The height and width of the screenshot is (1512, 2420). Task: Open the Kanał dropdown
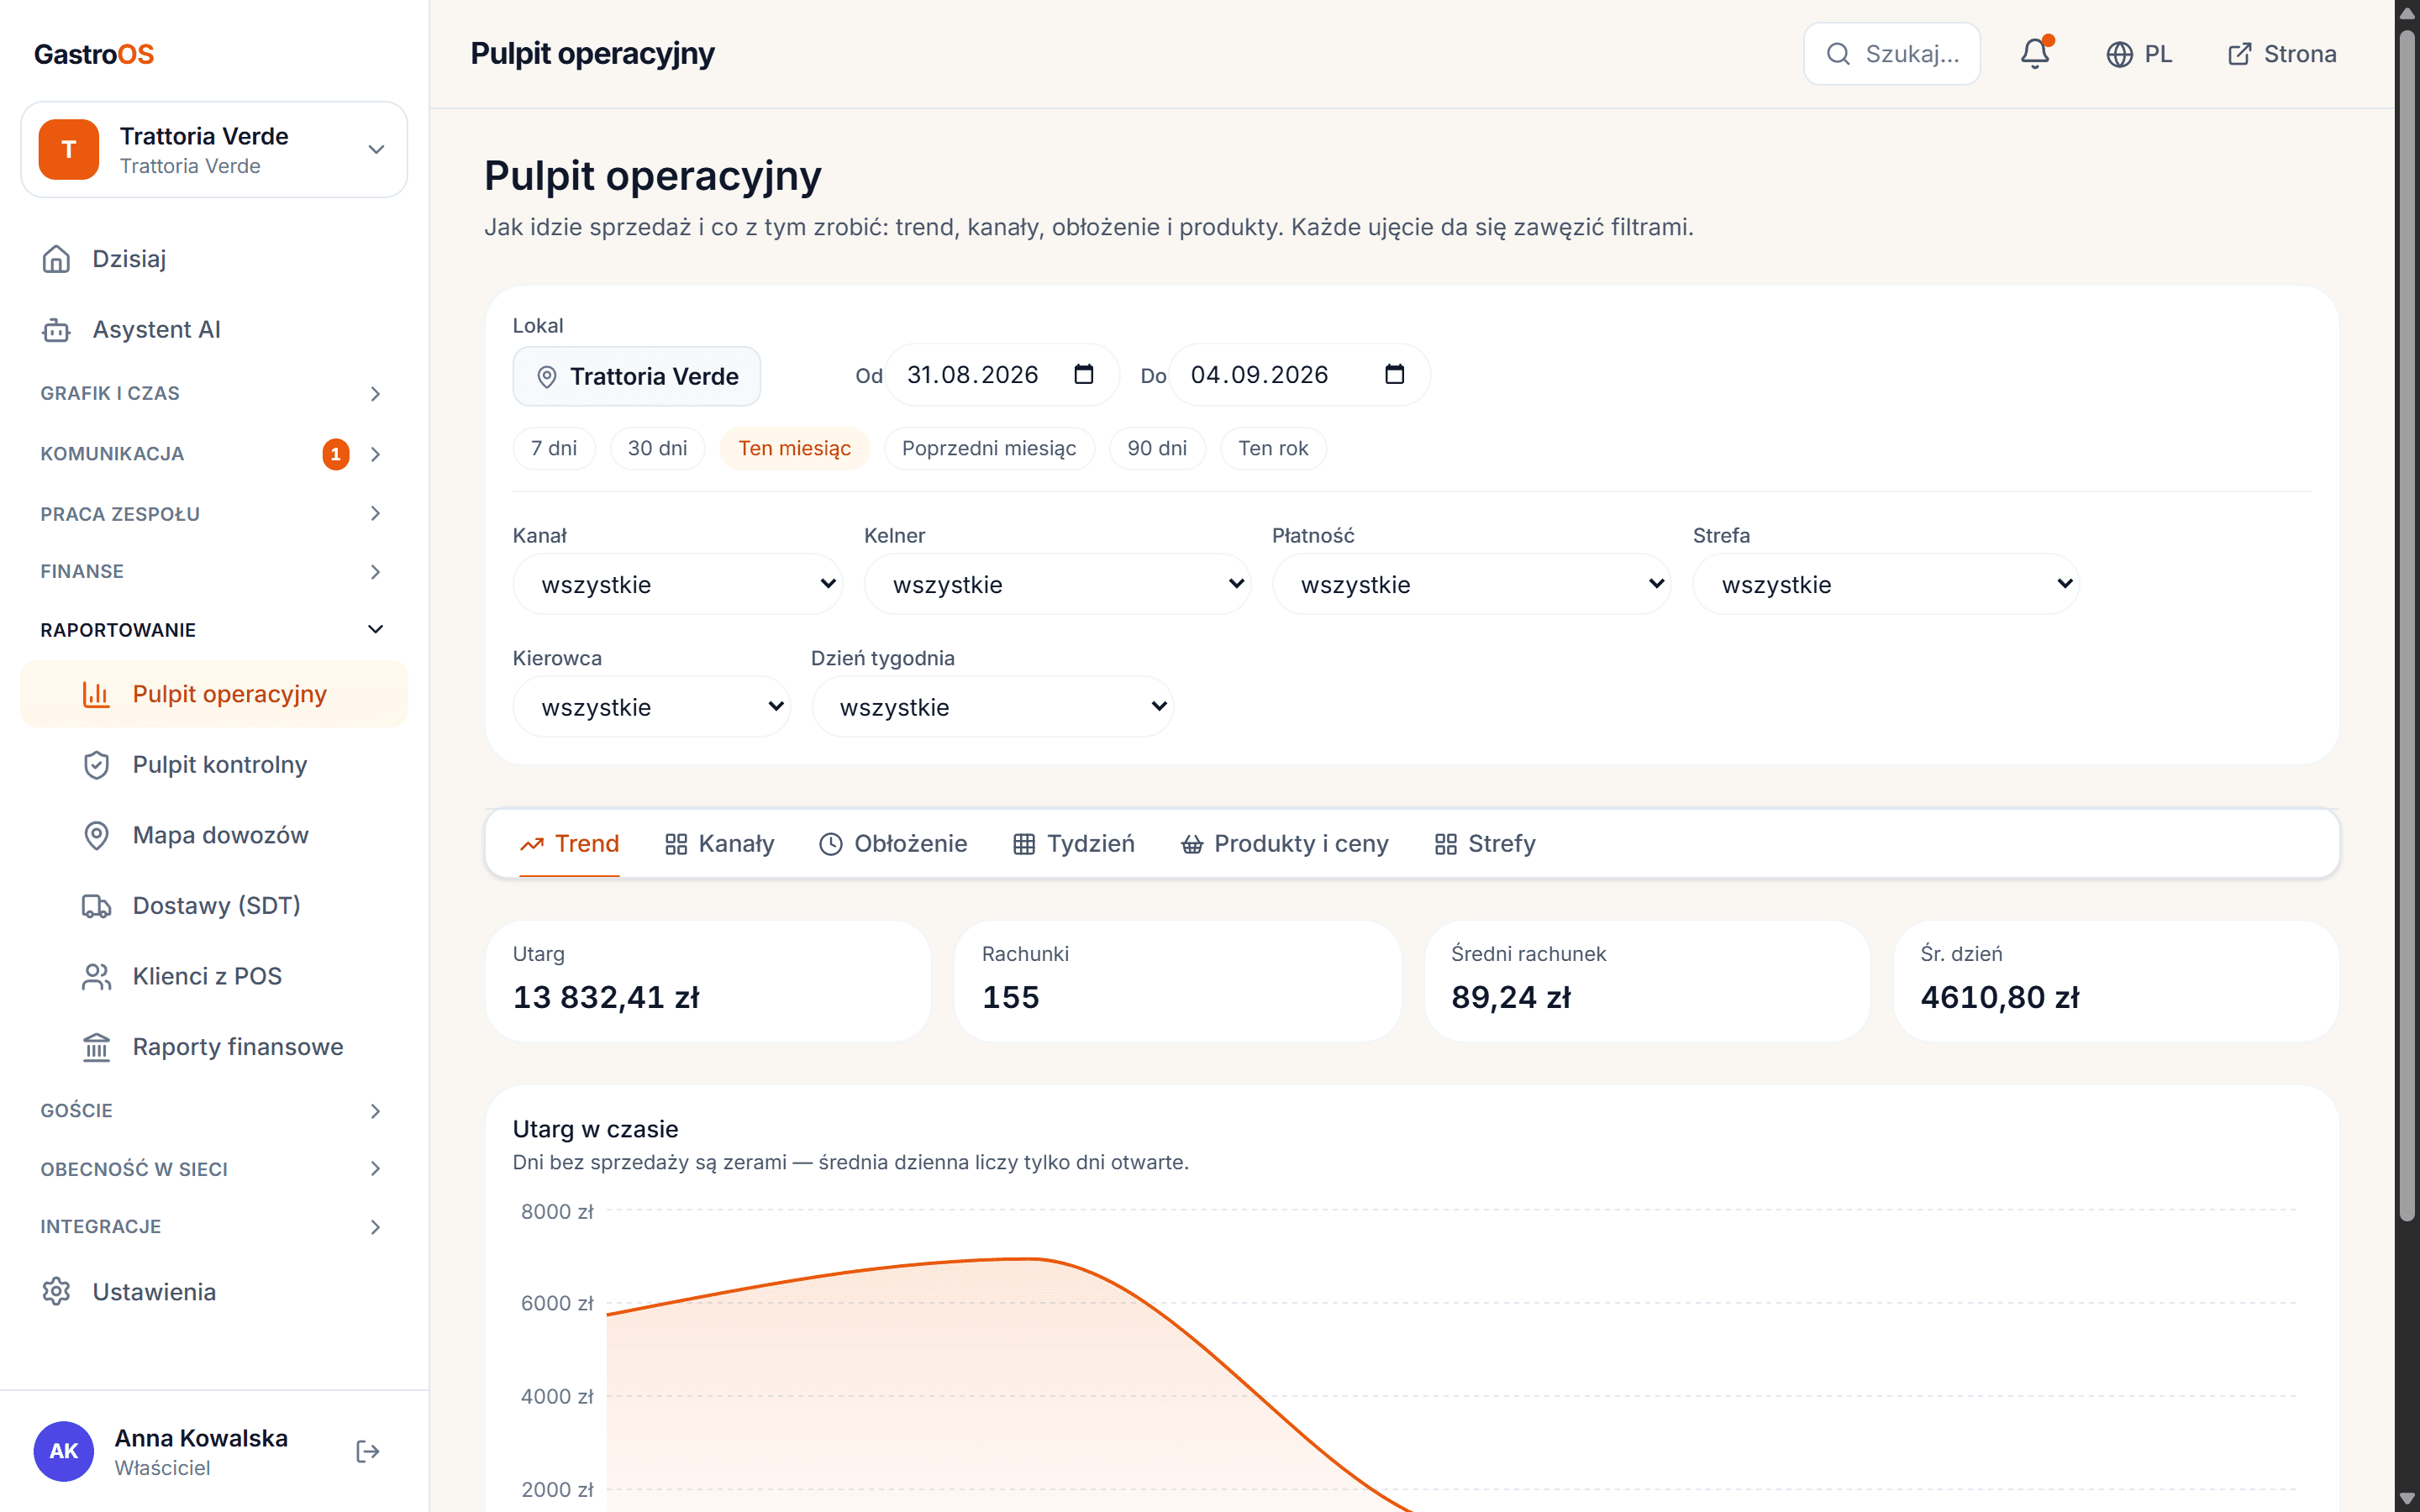[x=677, y=584]
